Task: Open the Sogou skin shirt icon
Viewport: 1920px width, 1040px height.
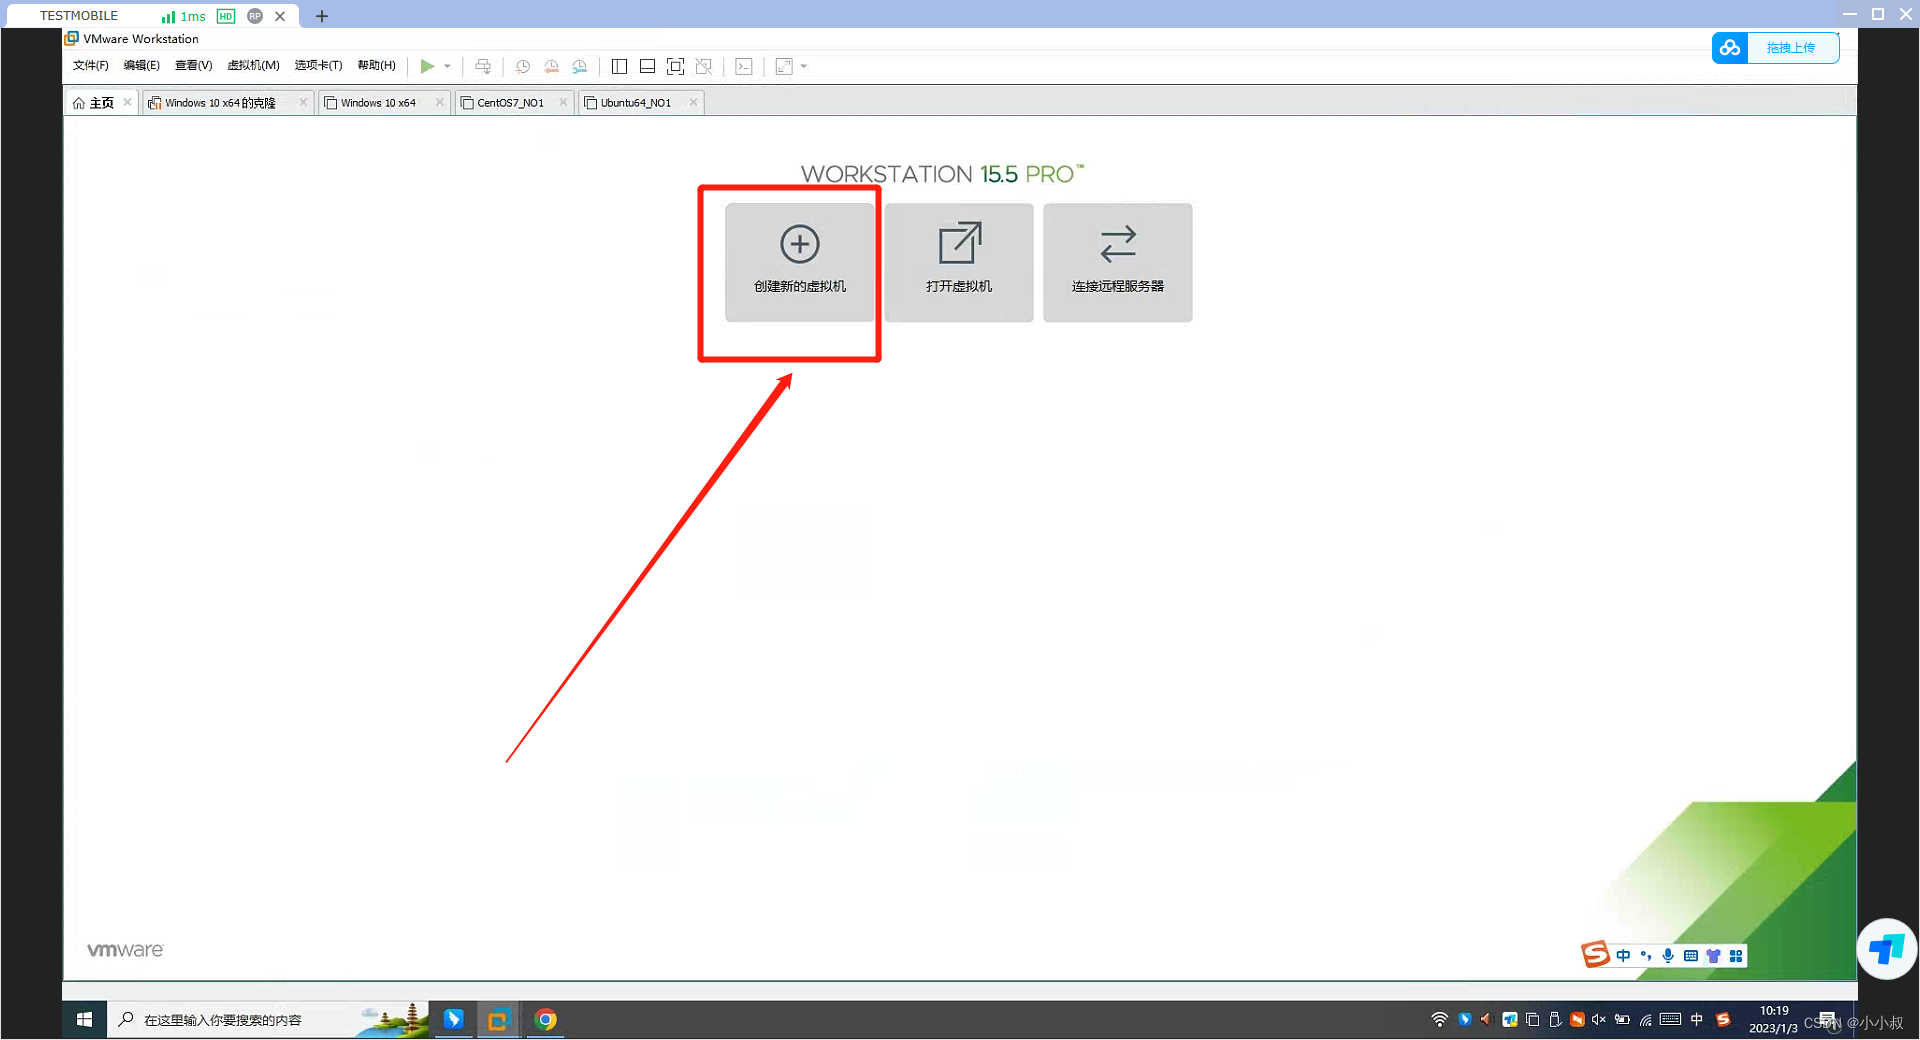Action: pos(1713,956)
